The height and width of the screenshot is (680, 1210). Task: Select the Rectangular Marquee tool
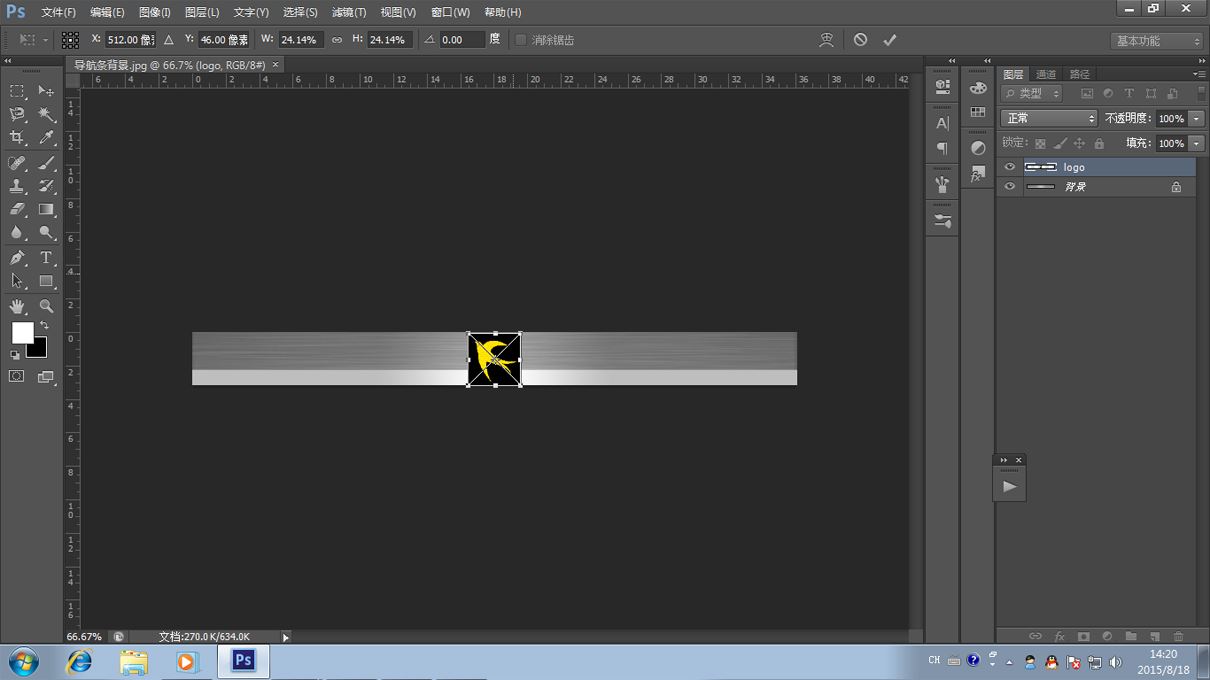pyautogui.click(x=17, y=91)
